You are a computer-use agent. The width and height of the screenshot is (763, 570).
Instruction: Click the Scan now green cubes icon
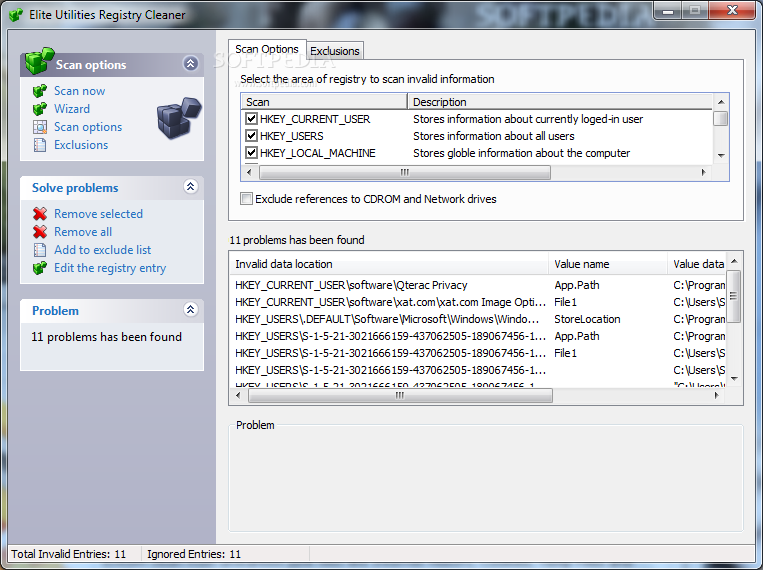40,91
